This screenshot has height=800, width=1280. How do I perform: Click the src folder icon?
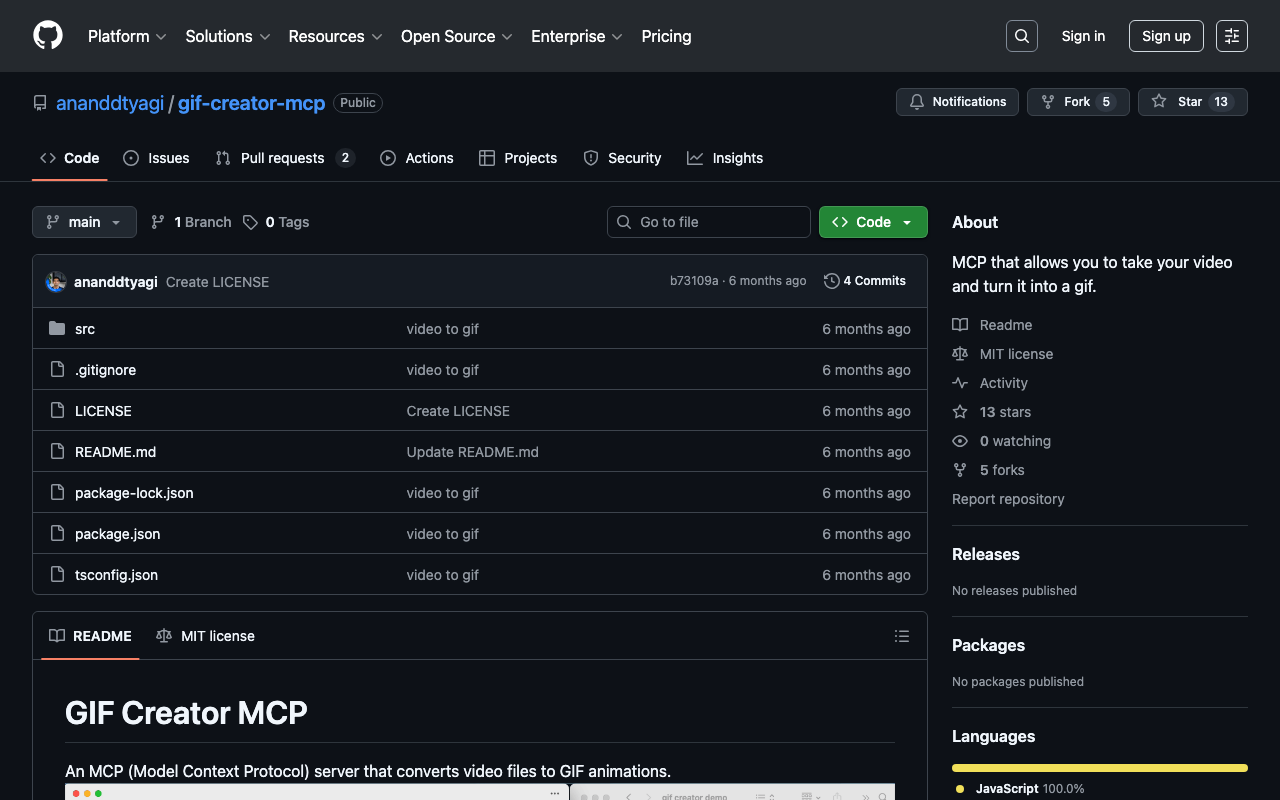click(x=57, y=329)
